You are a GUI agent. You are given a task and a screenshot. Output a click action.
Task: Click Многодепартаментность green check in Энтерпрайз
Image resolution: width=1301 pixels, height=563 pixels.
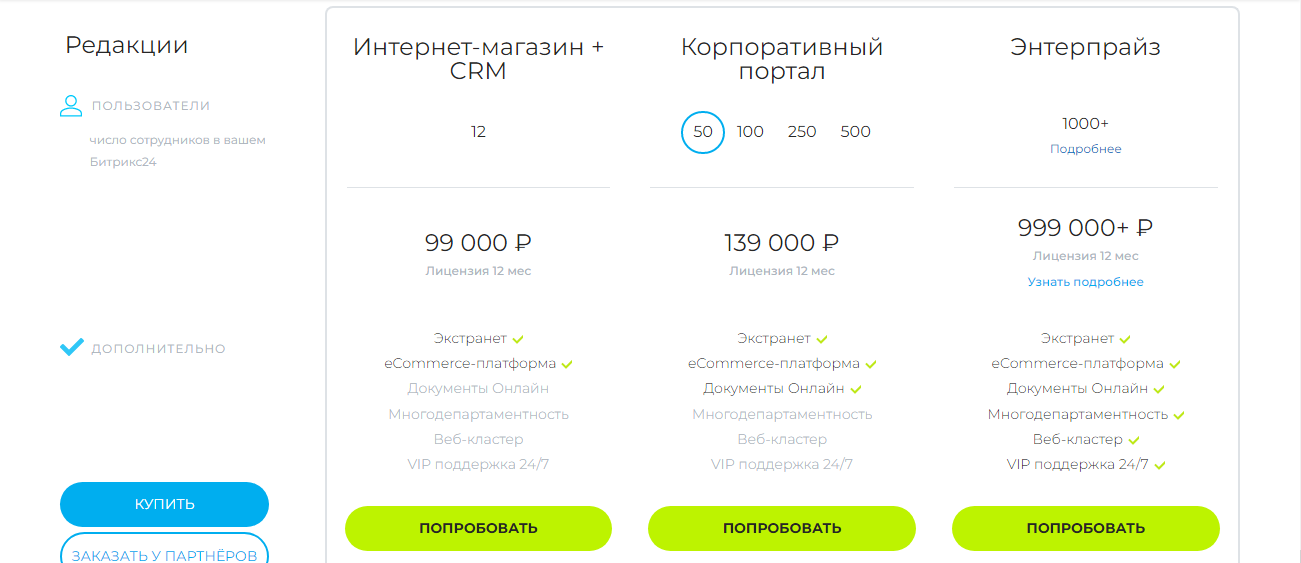click(1179, 415)
